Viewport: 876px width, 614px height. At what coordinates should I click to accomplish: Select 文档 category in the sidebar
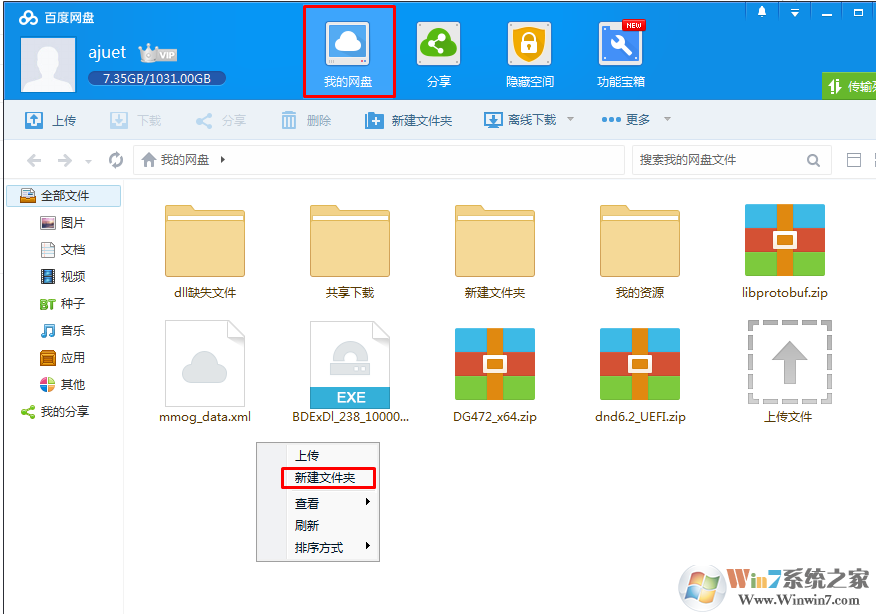coord(63,250)
